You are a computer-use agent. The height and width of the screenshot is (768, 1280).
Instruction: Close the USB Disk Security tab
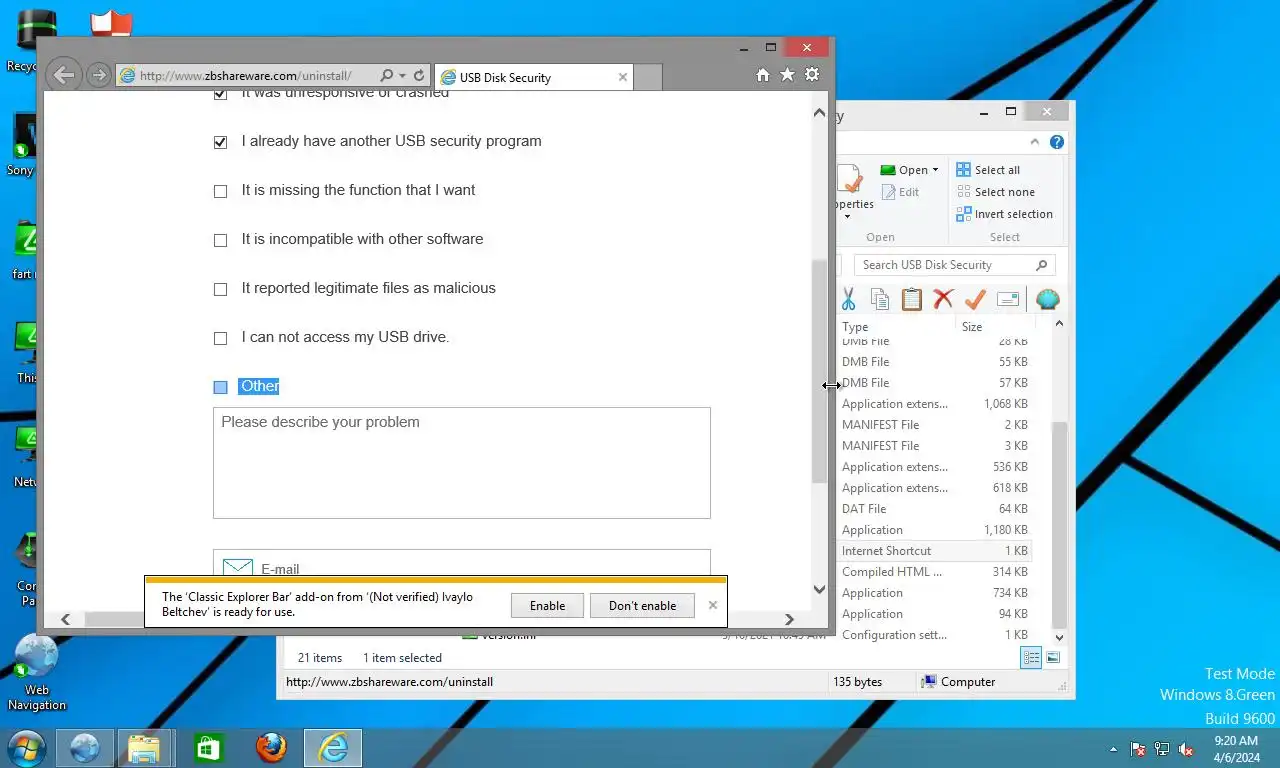623,77
